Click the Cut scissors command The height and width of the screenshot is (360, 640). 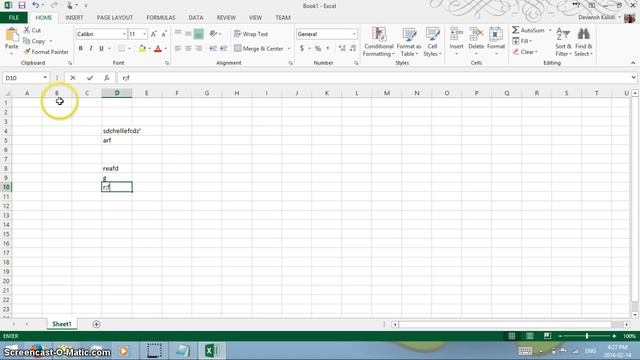pyautogui.click(x=32, y=30)
